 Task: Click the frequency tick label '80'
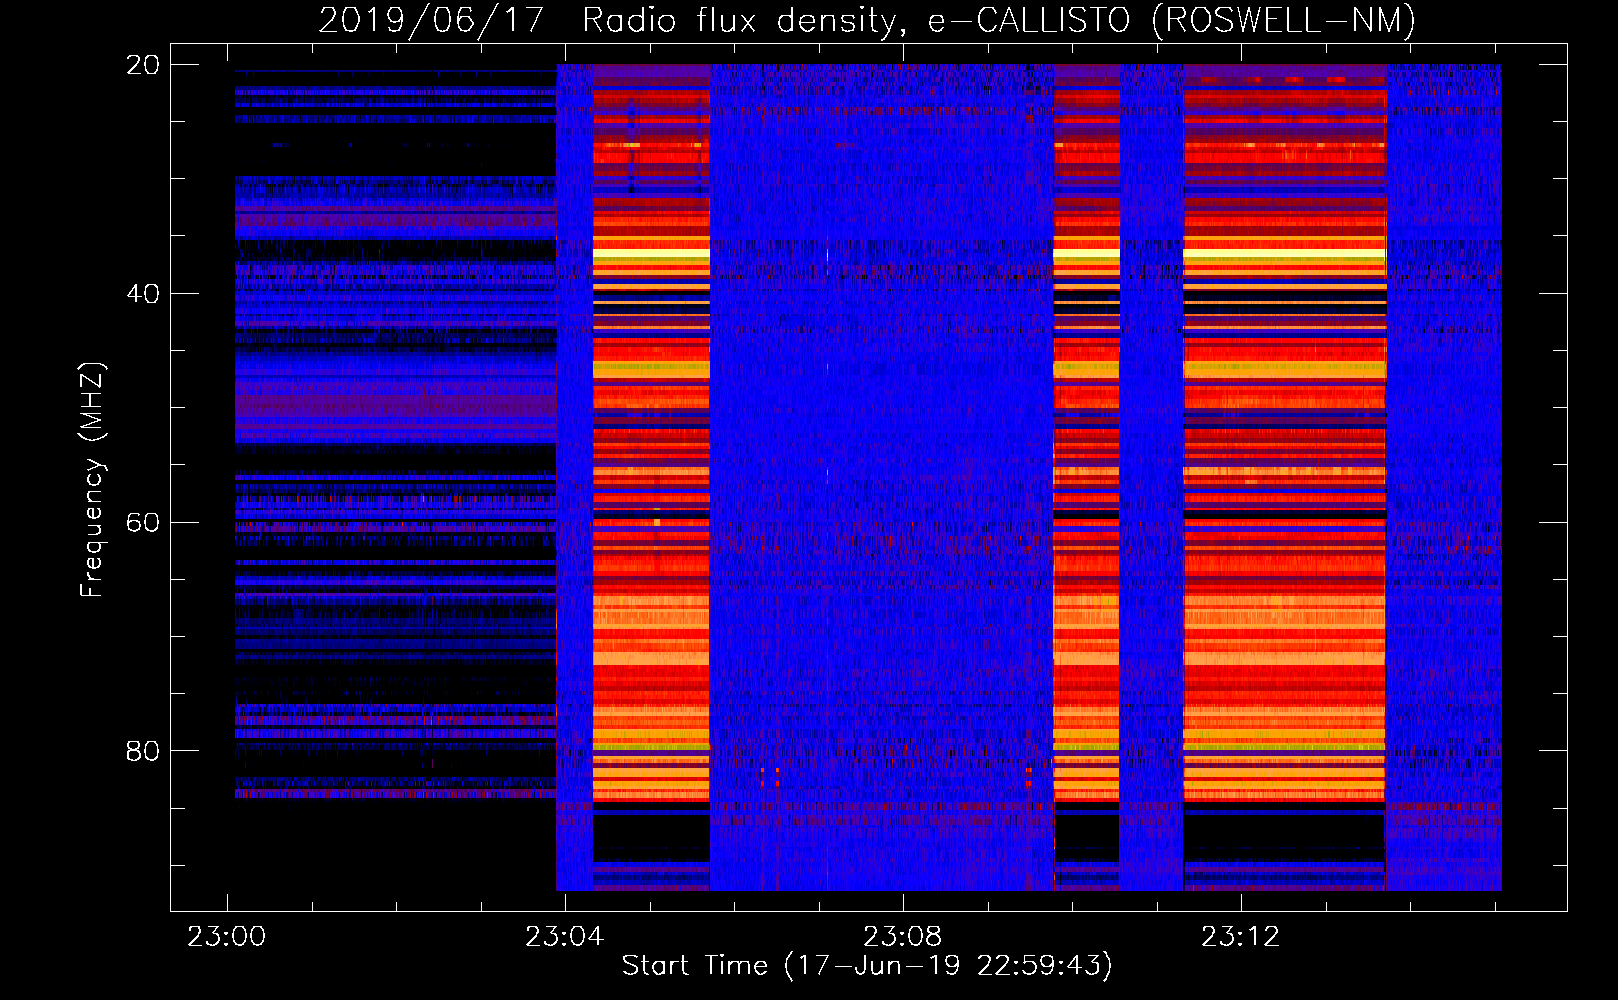pyautogui.click(x=142, y=751)
